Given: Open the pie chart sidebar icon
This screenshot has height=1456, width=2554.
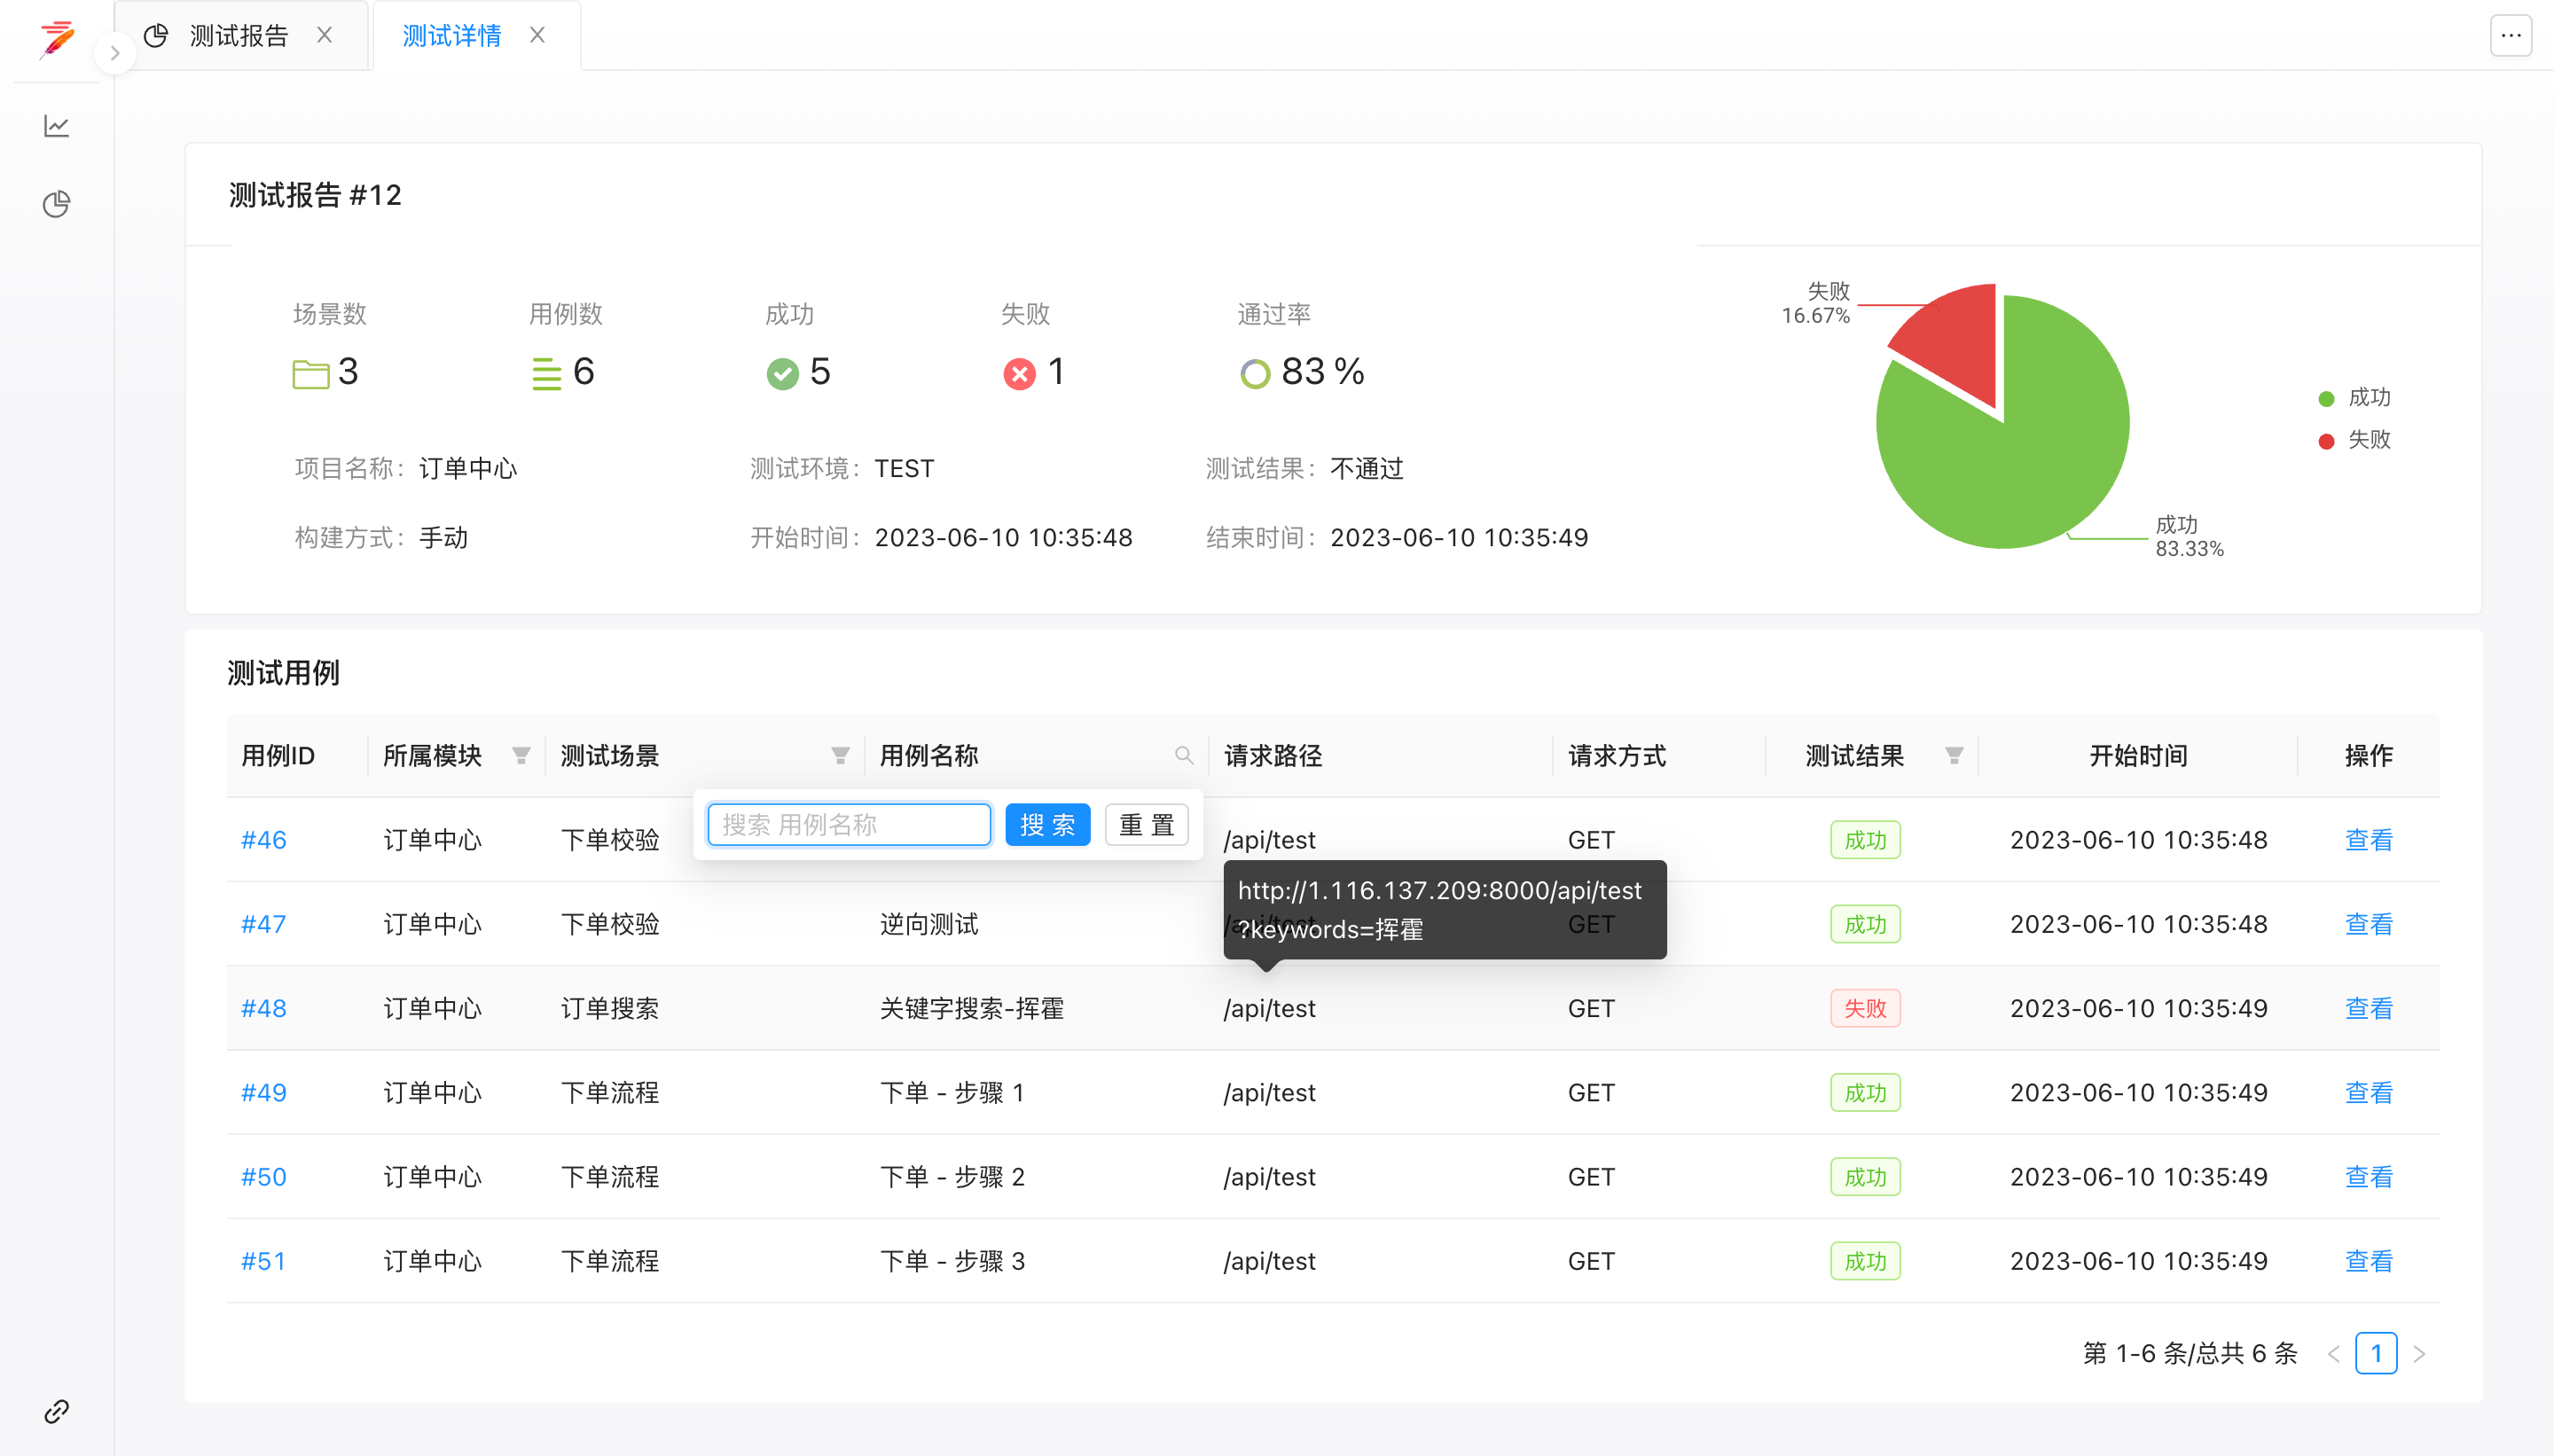Looking at the screenshot, I should coord(57,204).
